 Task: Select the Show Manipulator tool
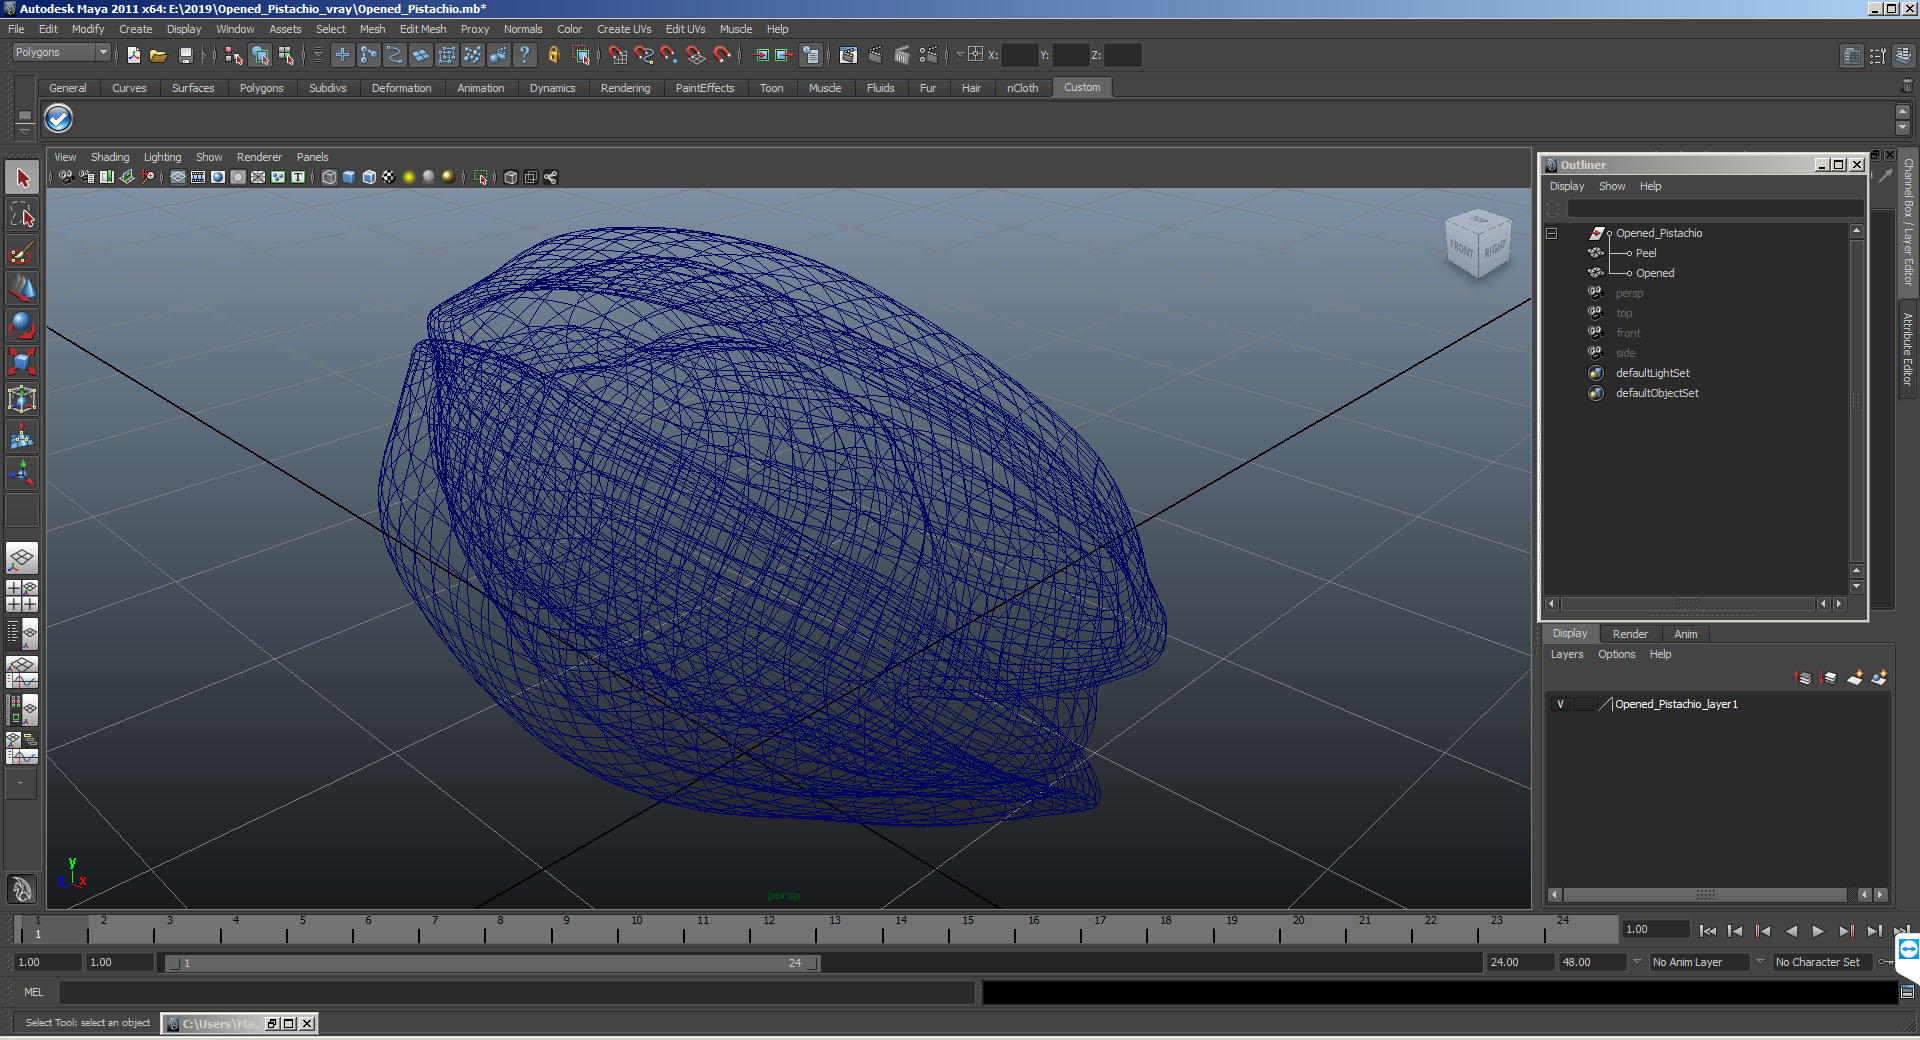[x=22, y=473]
